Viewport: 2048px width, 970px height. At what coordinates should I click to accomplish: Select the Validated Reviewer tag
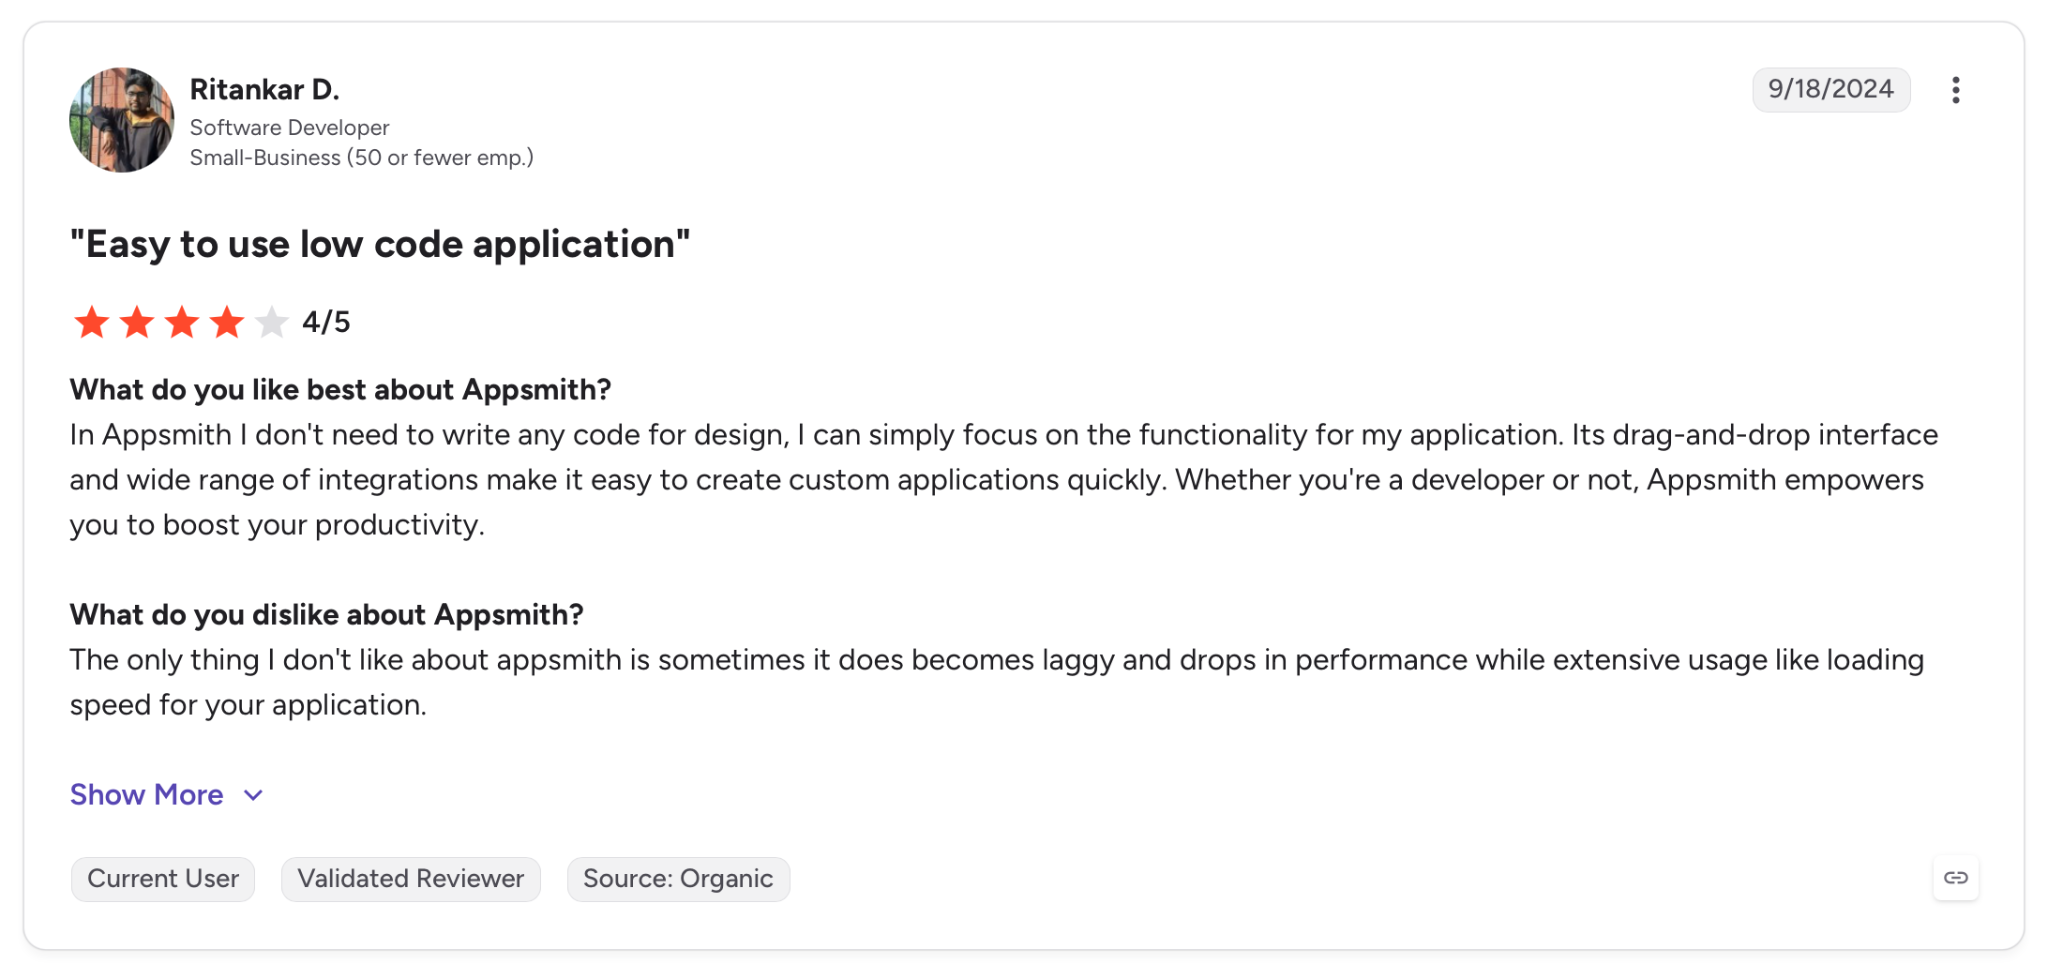click(411, 879)
